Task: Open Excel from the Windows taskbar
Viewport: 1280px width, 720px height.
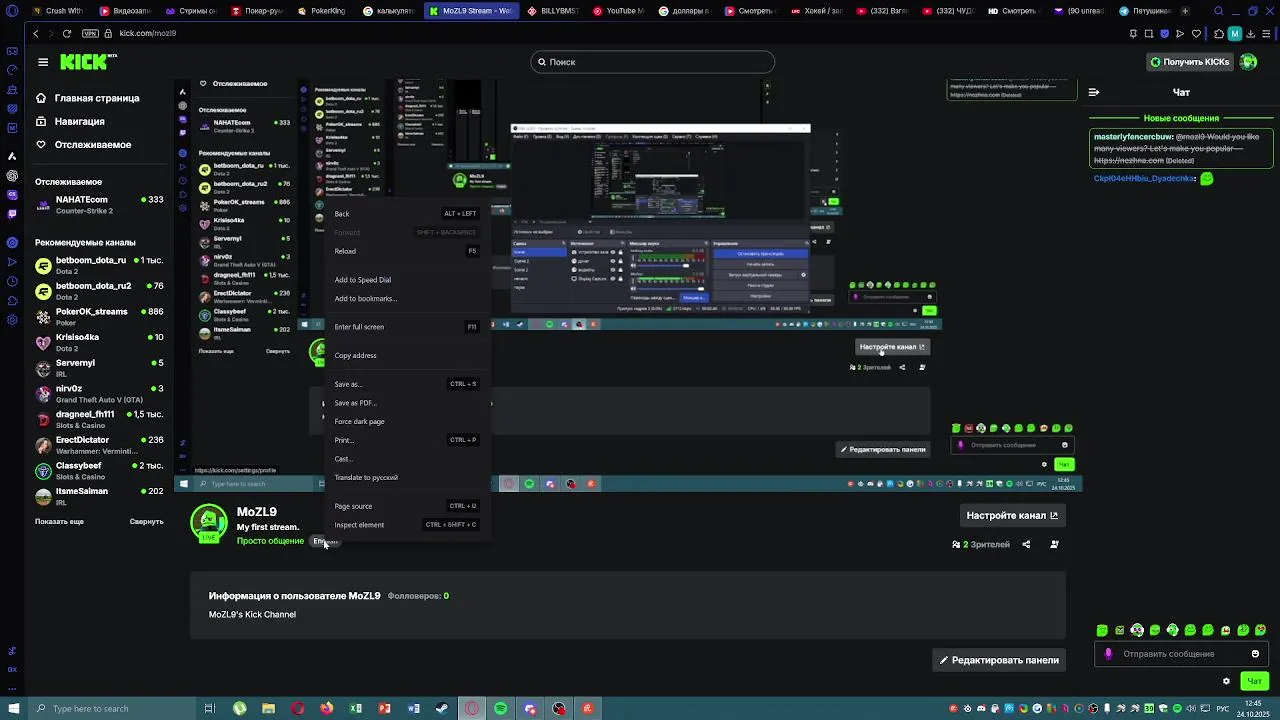Action: click(356, 708)
